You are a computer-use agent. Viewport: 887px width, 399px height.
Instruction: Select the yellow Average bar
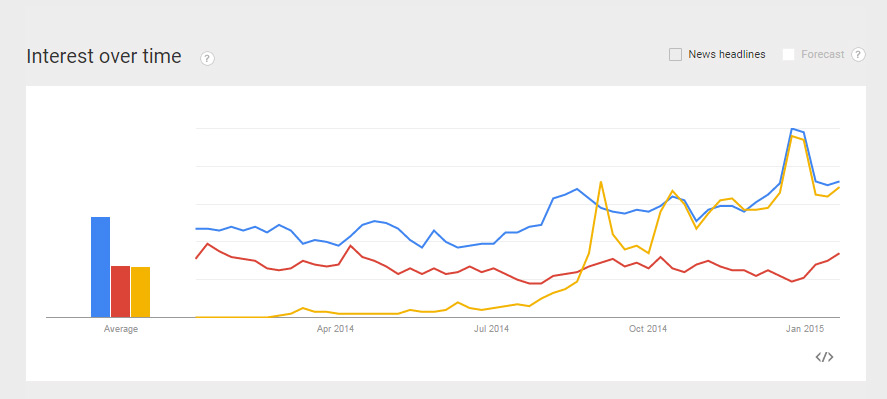pos(140,292)
